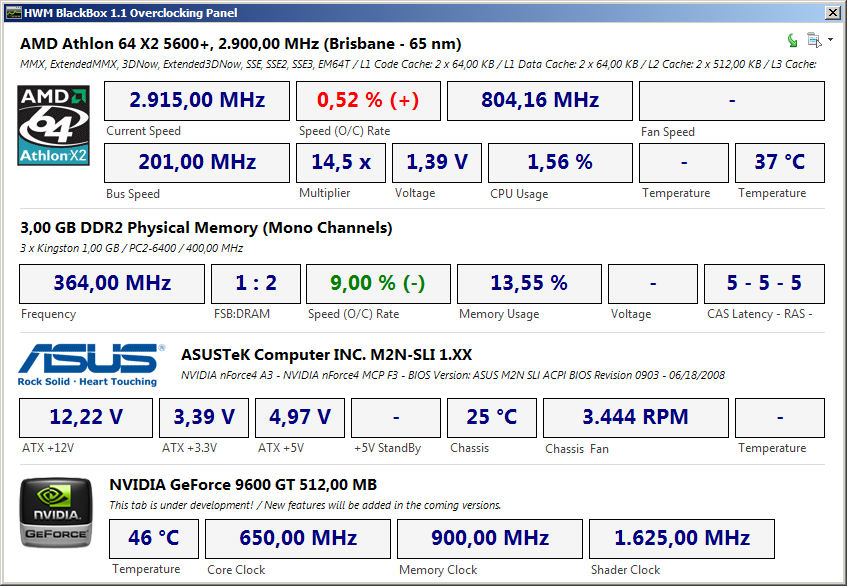Click the 364,00 MHz memory frequency value
This screenshot has height=586, width=847.
point(112,284)
